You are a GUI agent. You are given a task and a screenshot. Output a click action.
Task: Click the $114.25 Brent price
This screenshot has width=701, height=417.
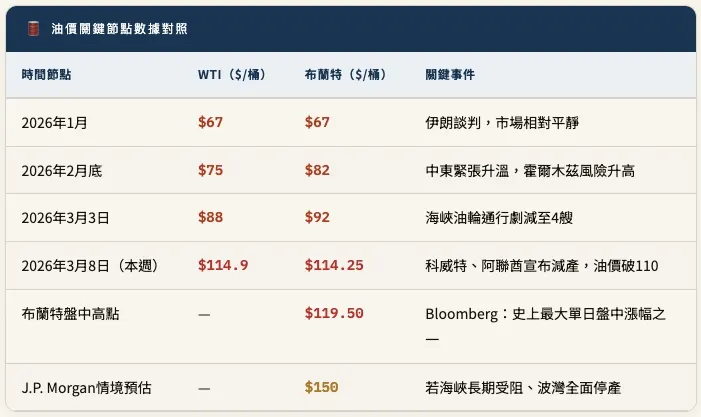[x=333, y=265]
